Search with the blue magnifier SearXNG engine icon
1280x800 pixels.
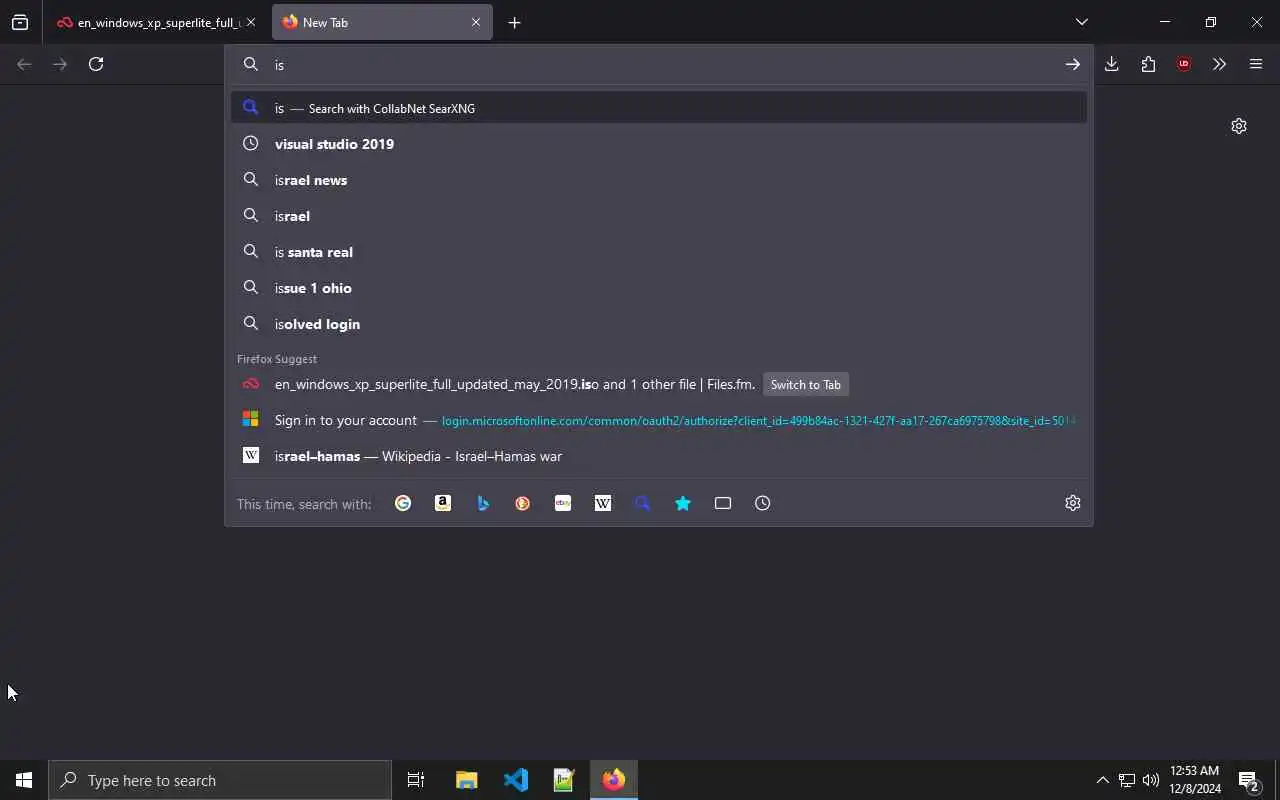click(x=643, y=503)
